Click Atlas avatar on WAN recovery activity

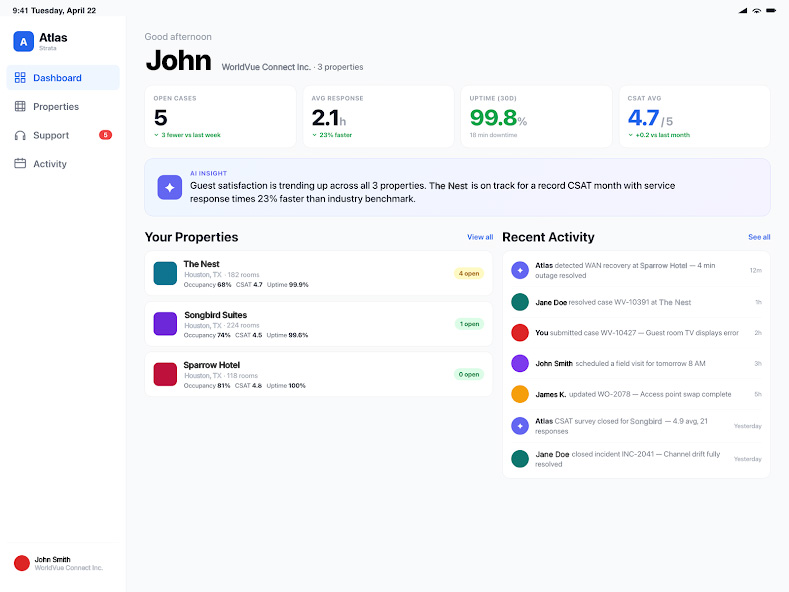pos(520,270)
